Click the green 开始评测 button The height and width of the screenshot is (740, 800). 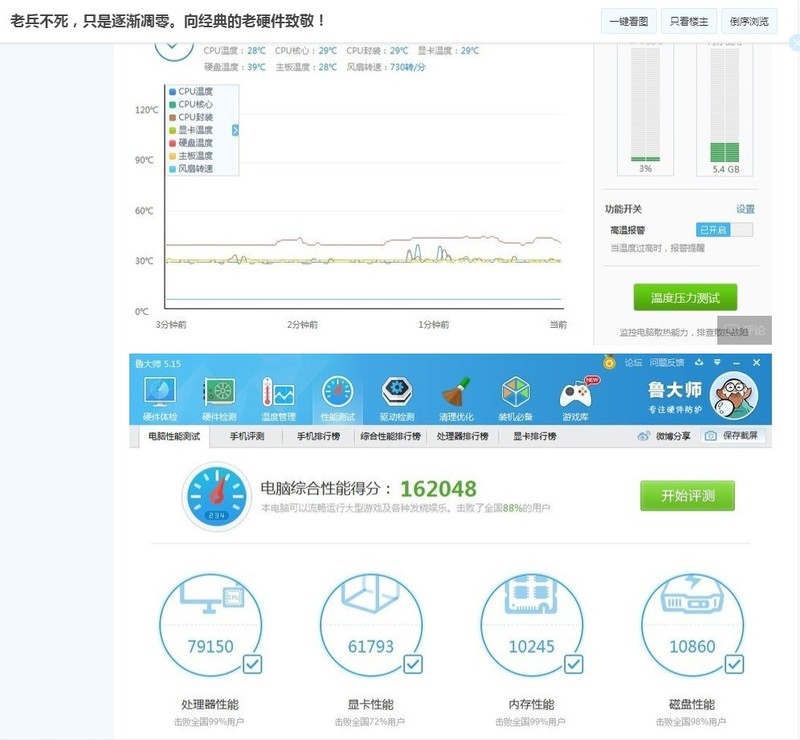tap(688, 496)
